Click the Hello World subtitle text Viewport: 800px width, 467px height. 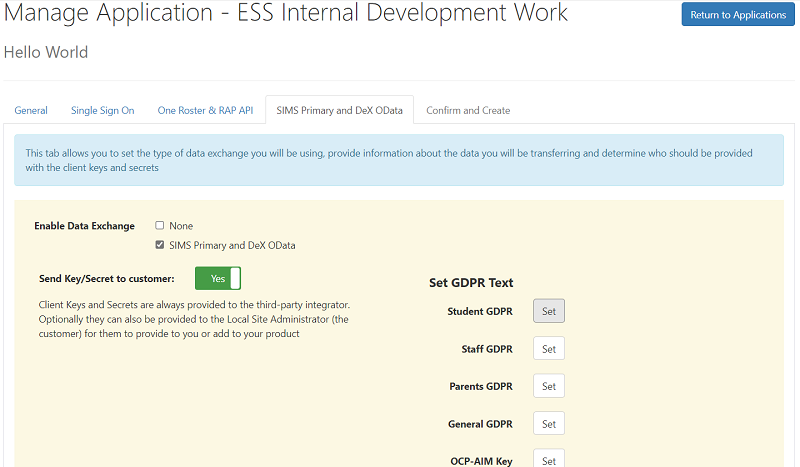(x=46, y=52)
